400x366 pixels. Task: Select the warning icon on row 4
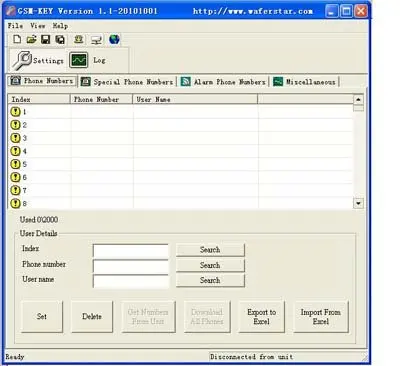(x=15, y=151)
